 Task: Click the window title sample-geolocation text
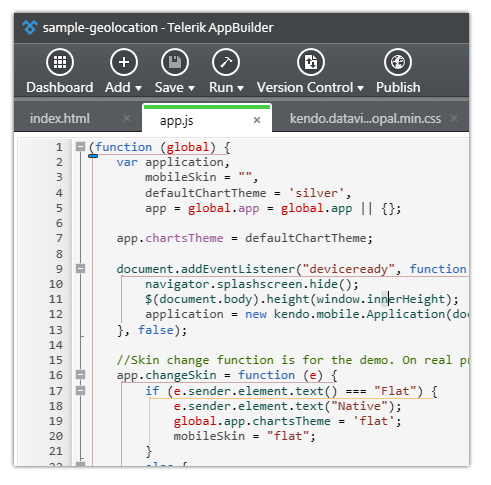pos(100,28)
